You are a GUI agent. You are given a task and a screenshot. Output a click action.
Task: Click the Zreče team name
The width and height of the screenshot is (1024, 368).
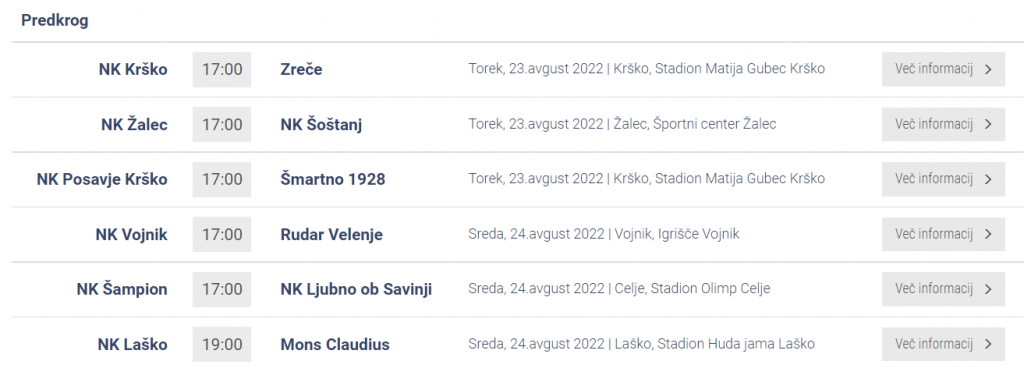tap(301, 69)
